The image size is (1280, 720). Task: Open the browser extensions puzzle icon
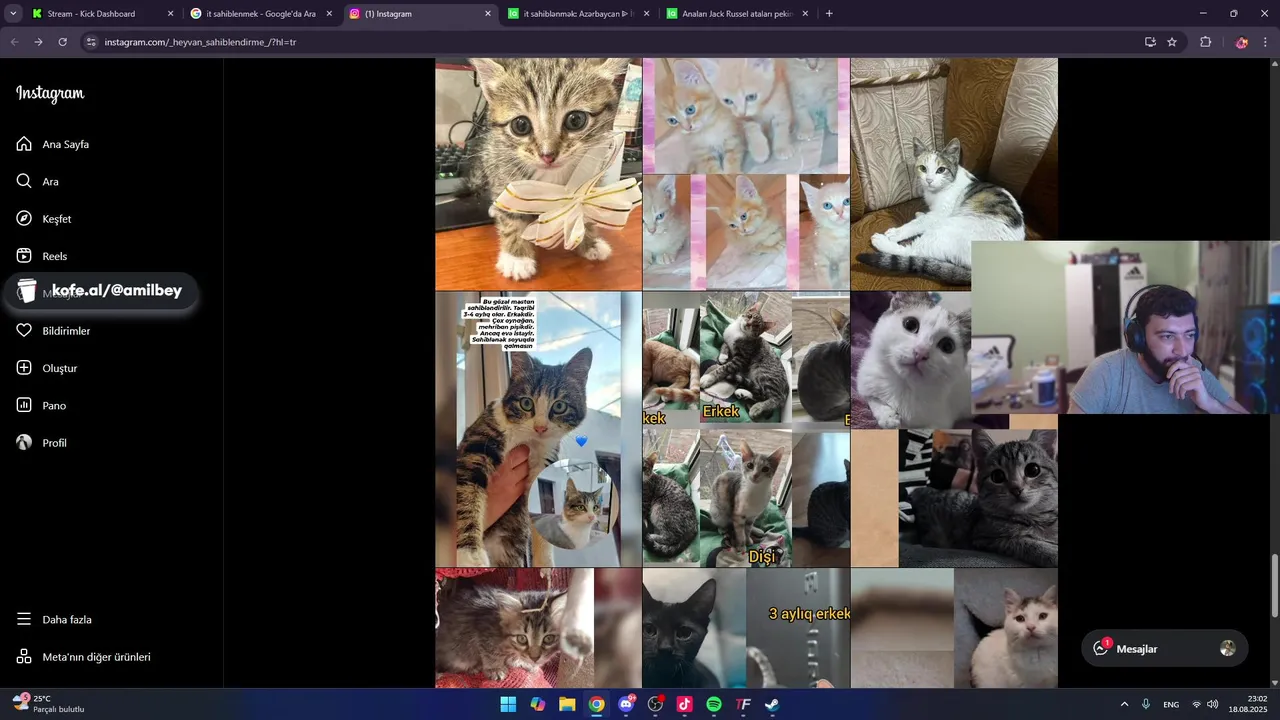click(x=1205, y=42)
